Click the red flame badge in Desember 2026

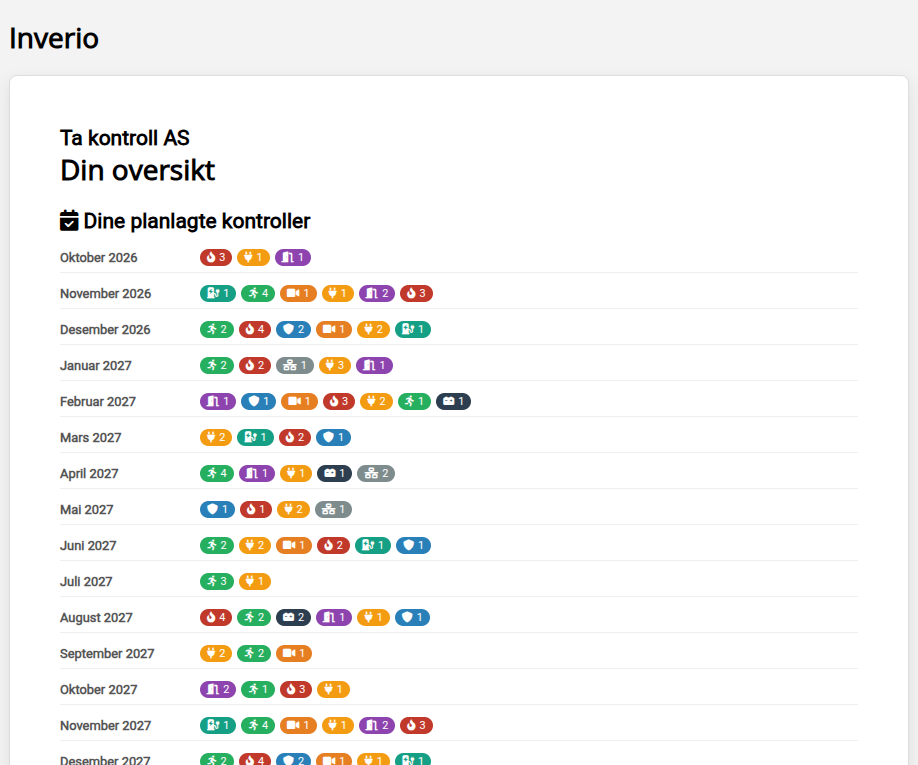point(255,330)
